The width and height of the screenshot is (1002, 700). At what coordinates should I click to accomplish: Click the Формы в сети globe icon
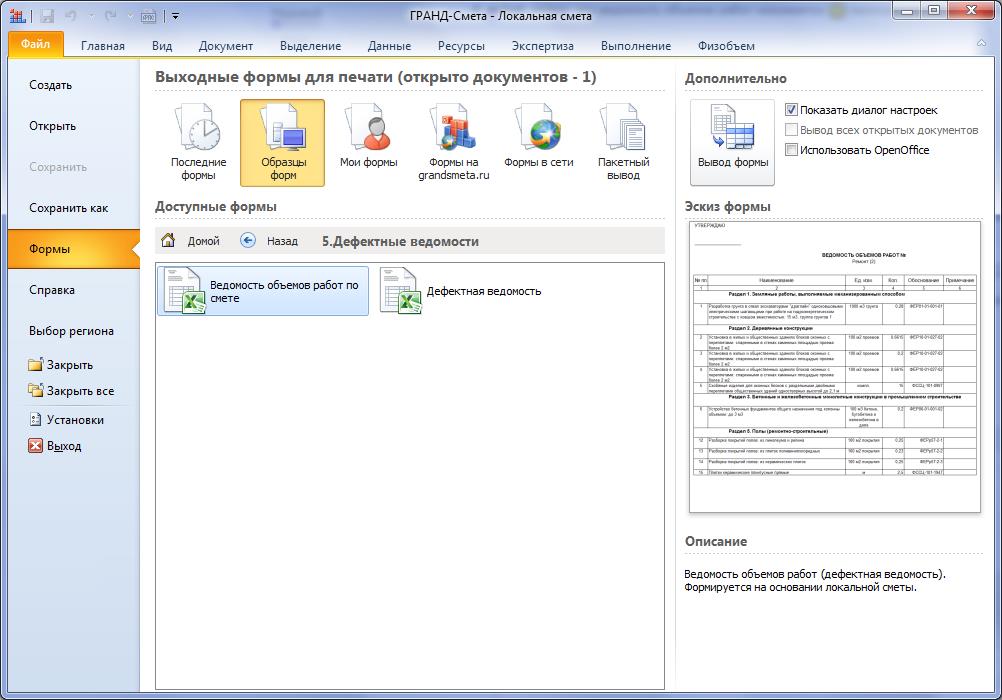pos(539,142)
